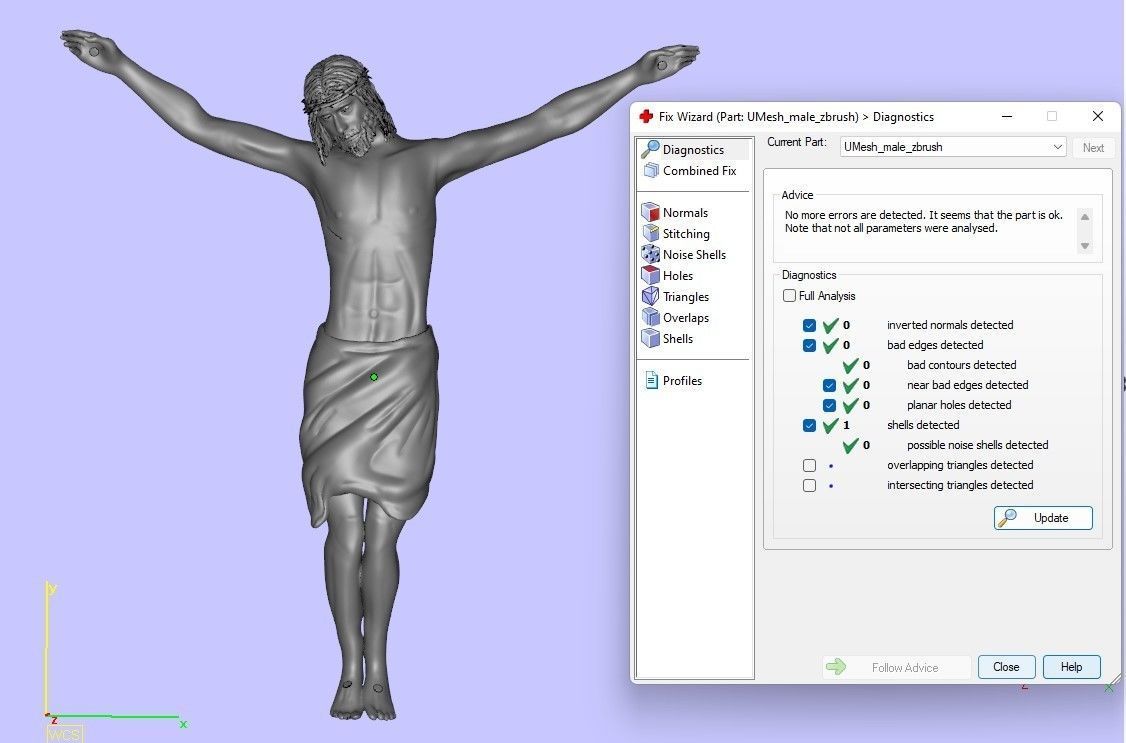Viewport: 1126px width, 743px height.
Task: Switch to Combined Fix page
Action: click(699, 170)
